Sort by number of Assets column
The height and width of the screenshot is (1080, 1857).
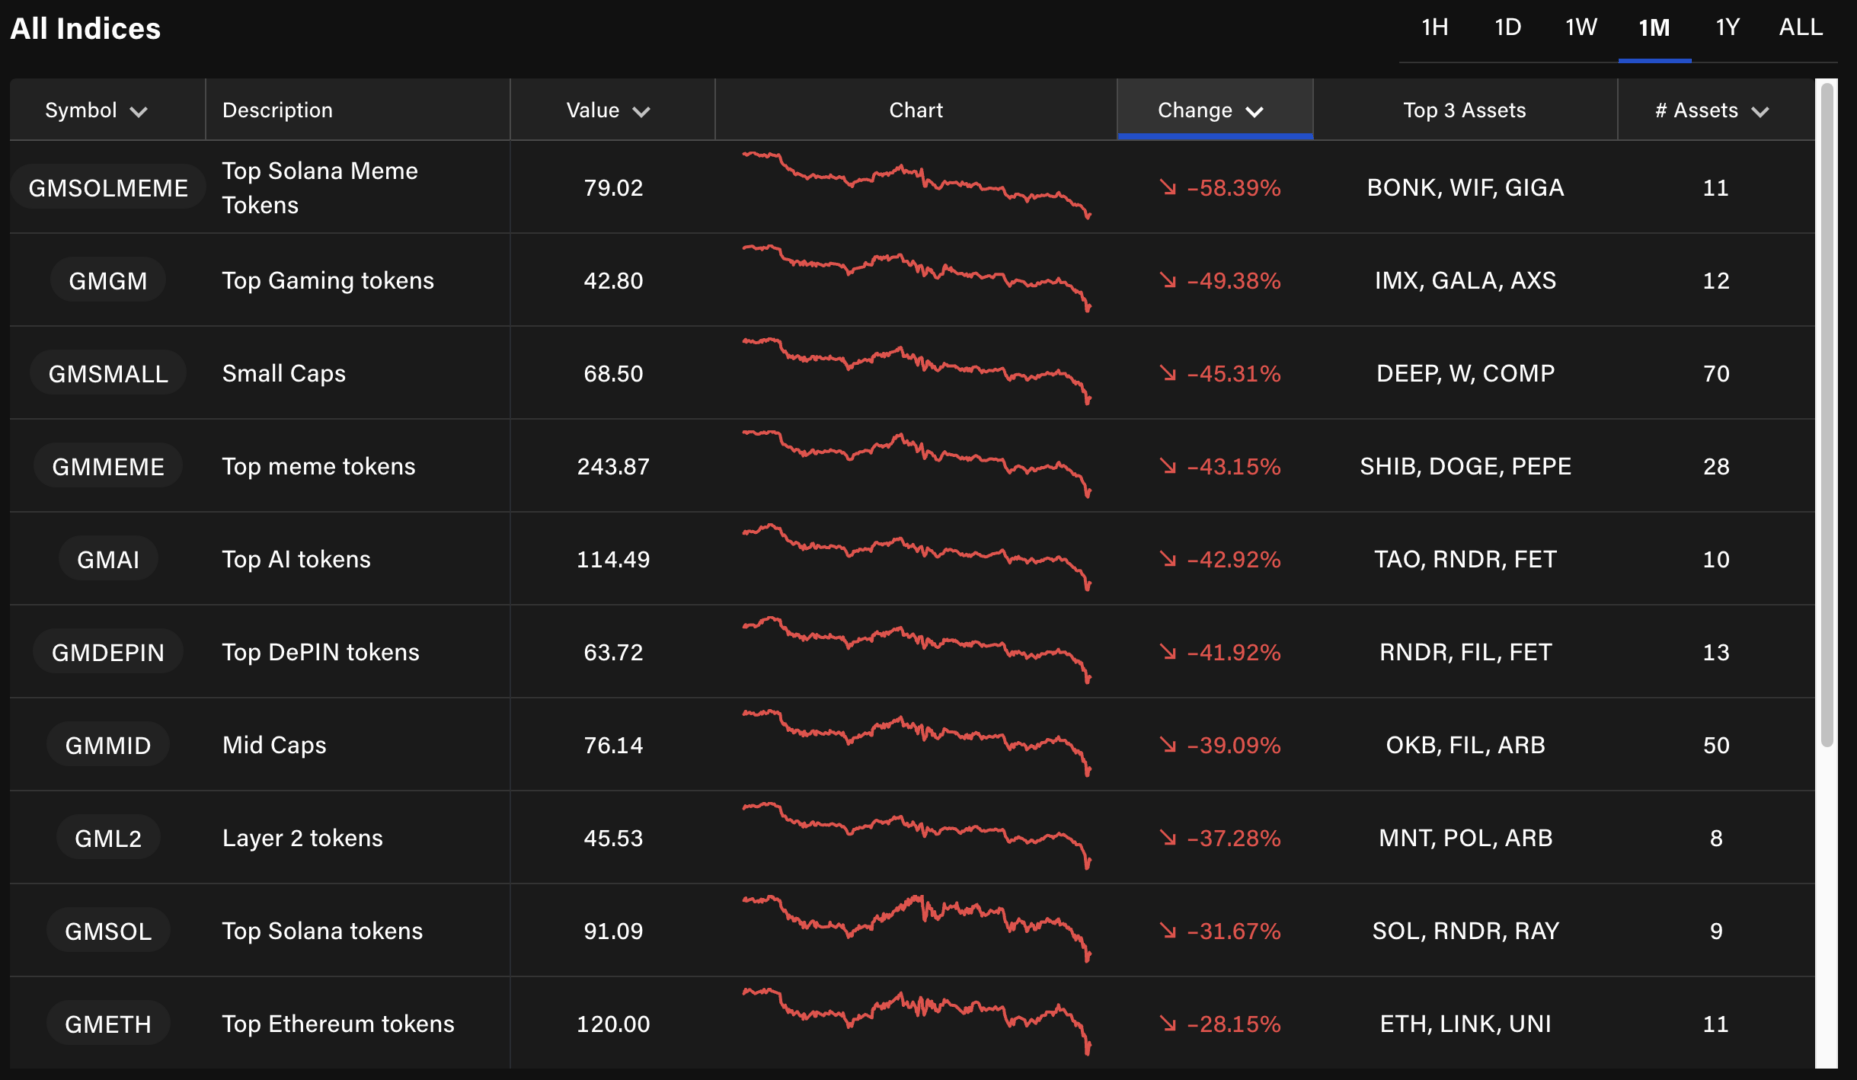pyautogui.click(x=1713, y=110)
